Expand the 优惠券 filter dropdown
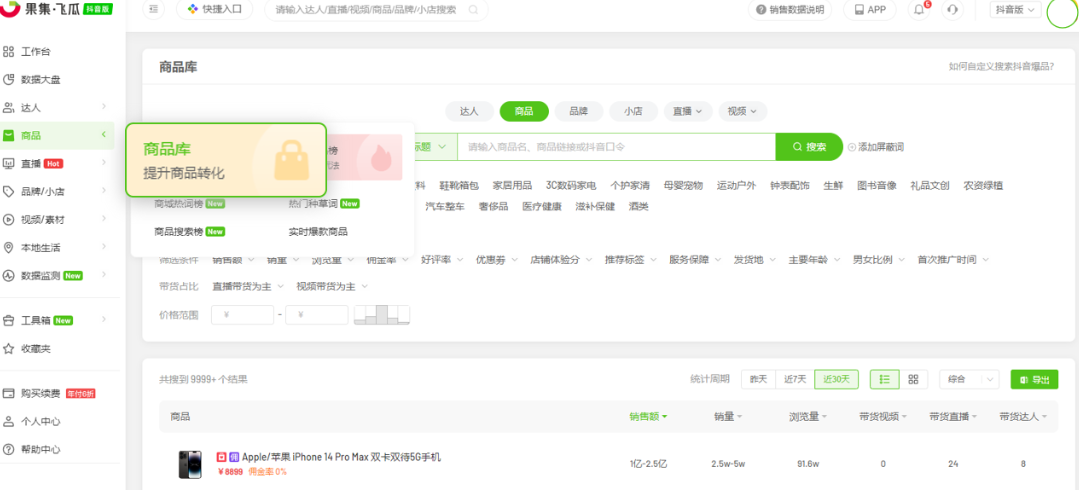 point(495,259)
